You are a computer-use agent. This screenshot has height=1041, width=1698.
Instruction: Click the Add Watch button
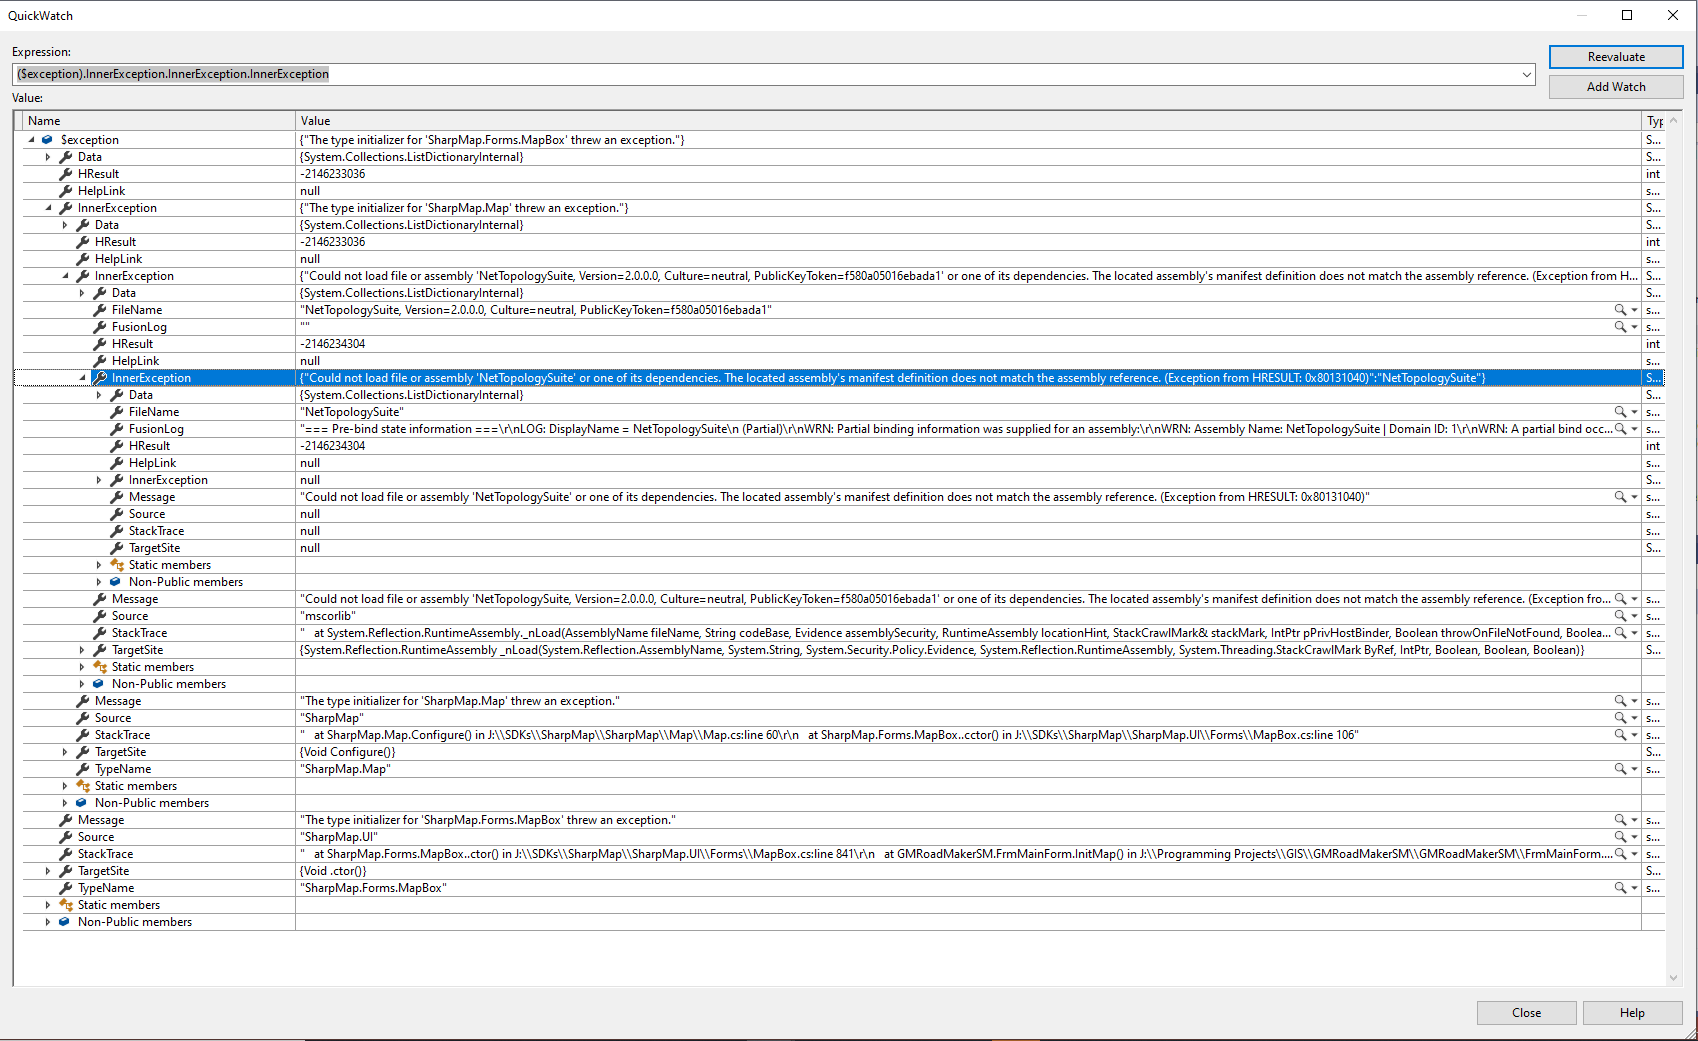click(x=1615, y=86)
